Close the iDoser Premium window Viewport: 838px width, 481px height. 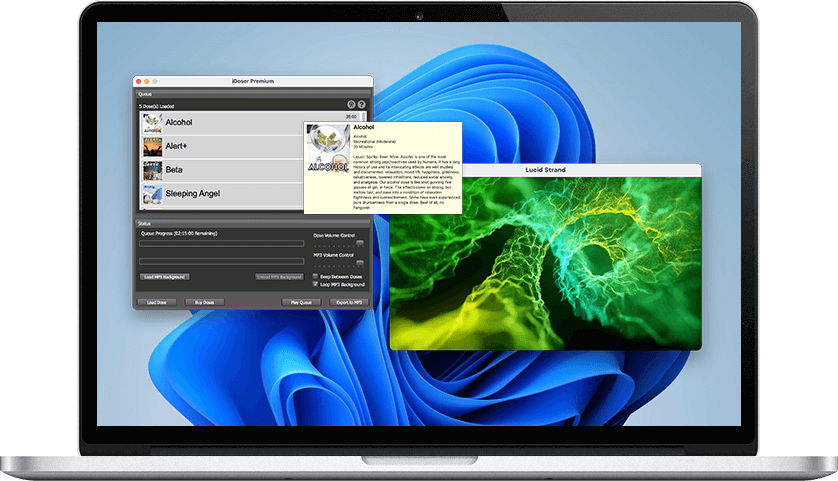138,81
